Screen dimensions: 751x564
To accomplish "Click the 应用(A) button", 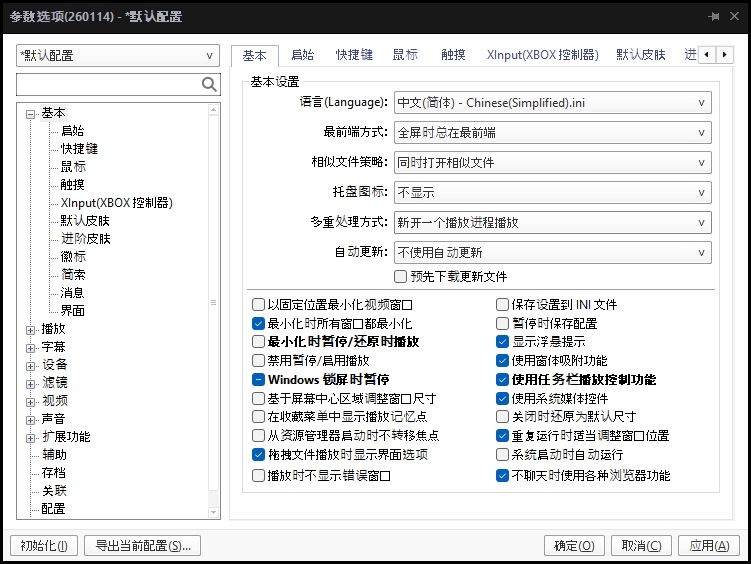I will [709, 546].
